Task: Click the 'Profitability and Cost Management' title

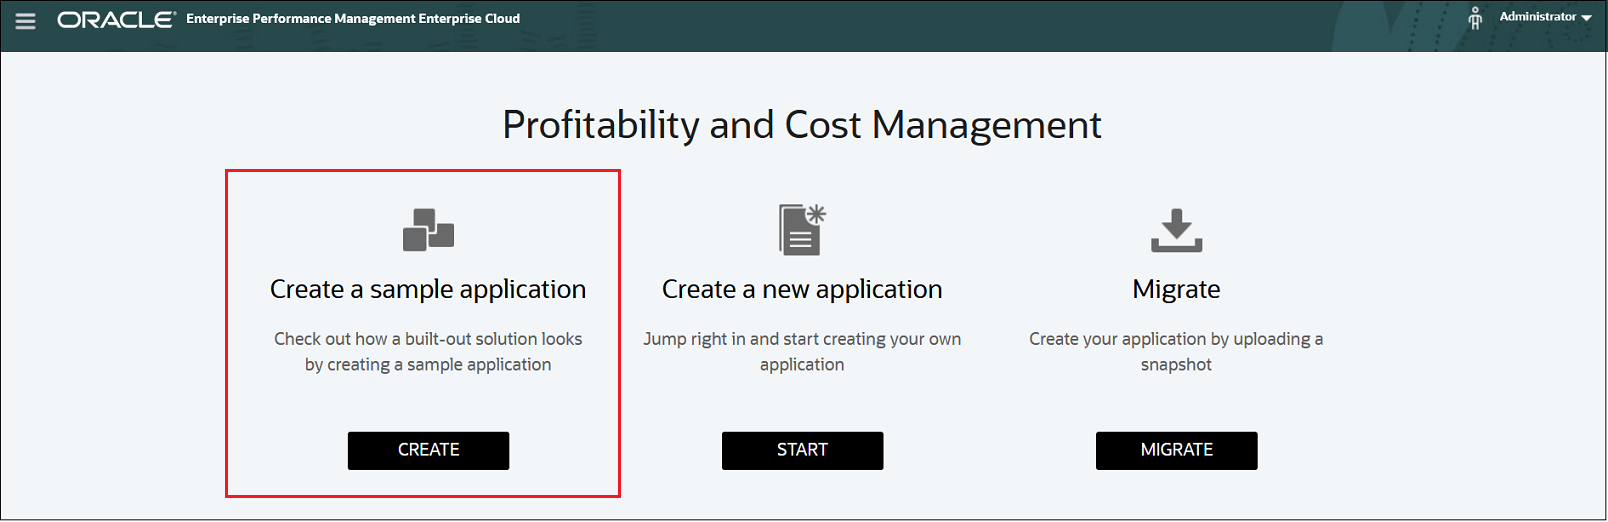Action: [802, 125]
